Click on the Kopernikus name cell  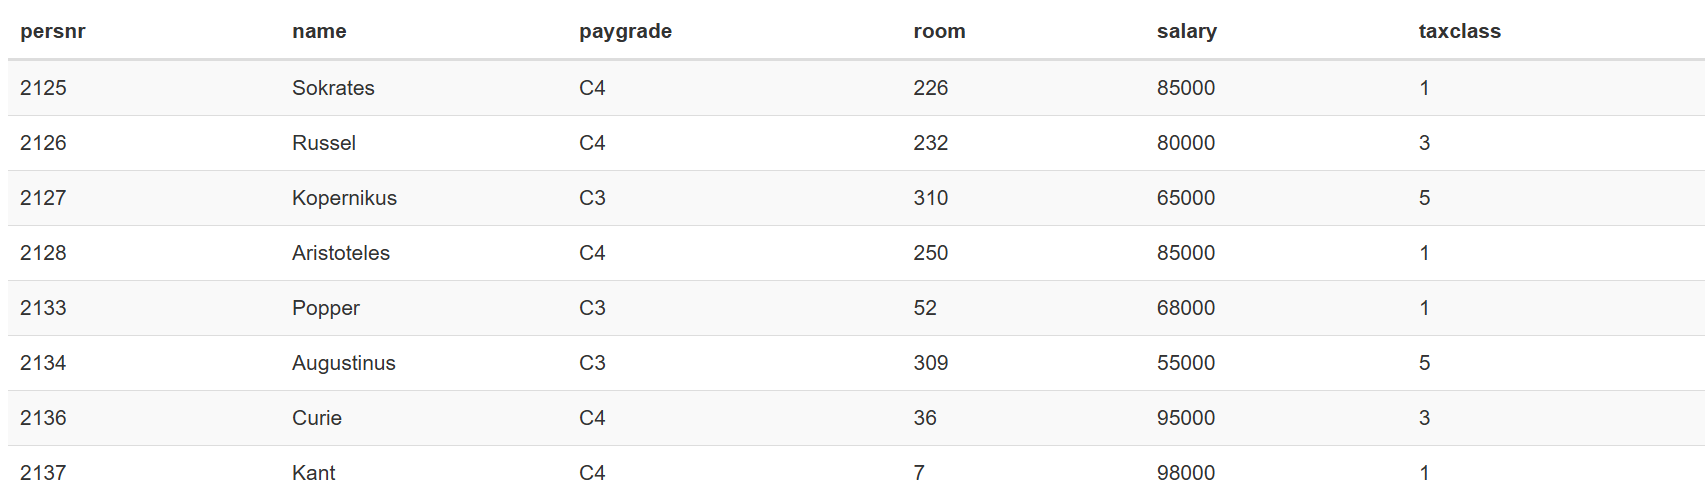point(344,198)
